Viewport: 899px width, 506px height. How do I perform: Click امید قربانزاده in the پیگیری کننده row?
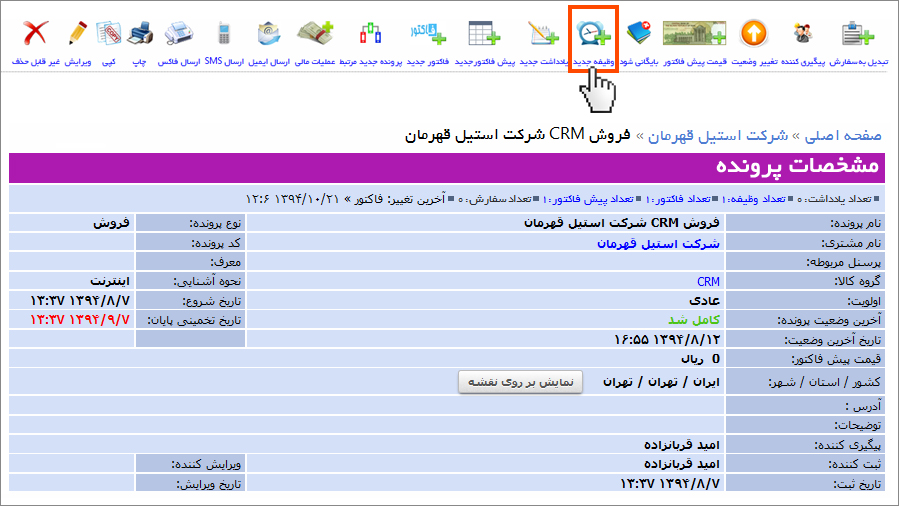(682, 445)
